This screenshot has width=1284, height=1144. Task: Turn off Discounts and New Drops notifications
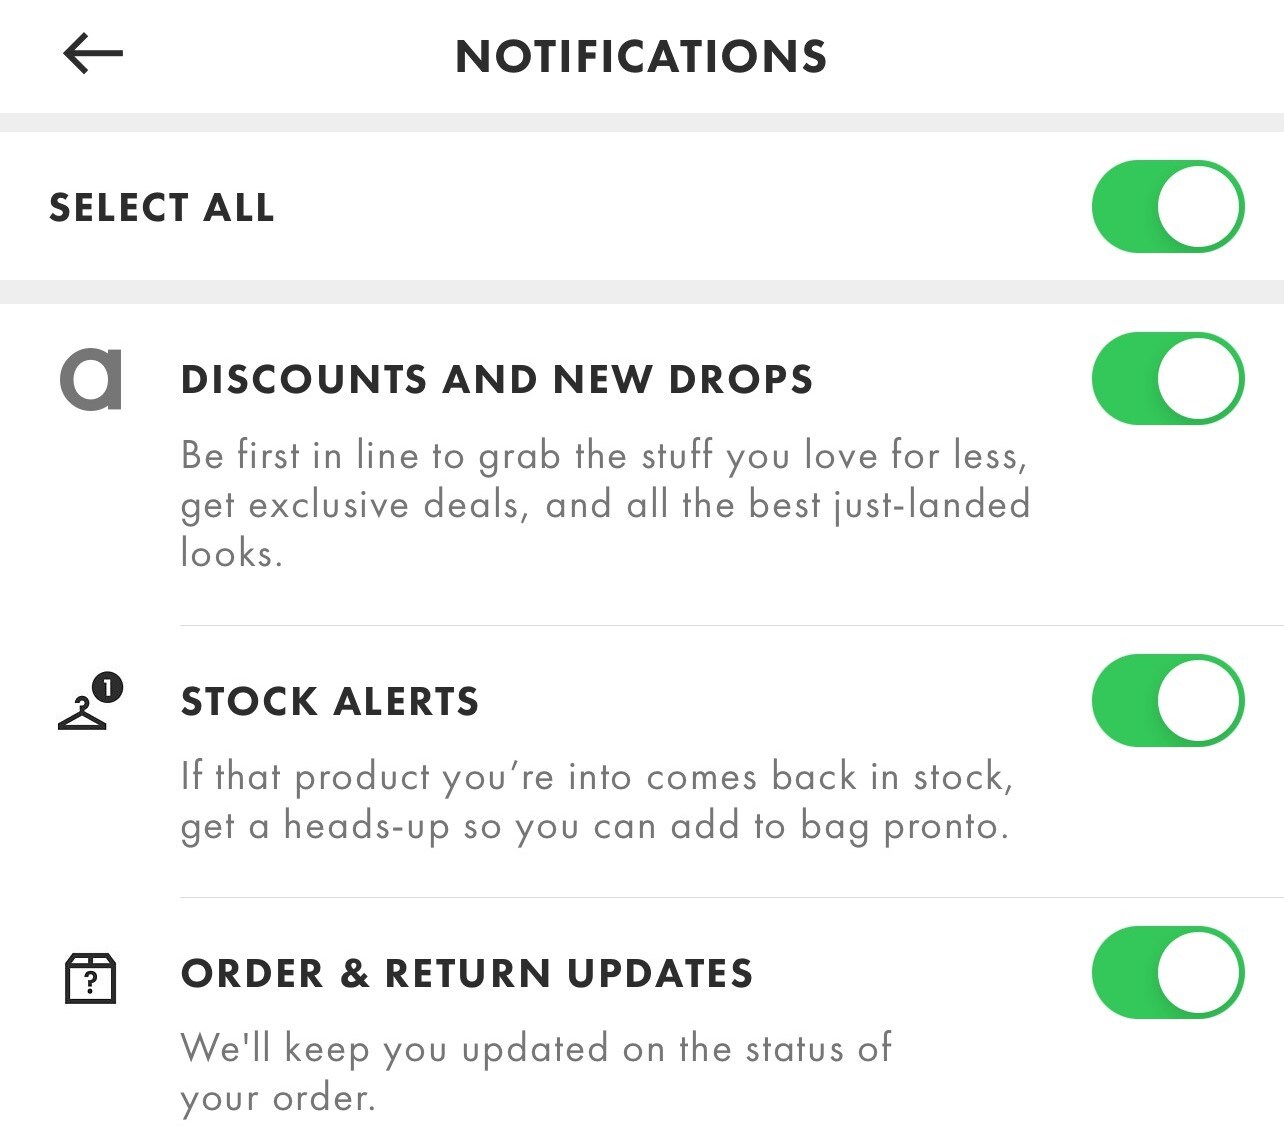click(1167, 380)
